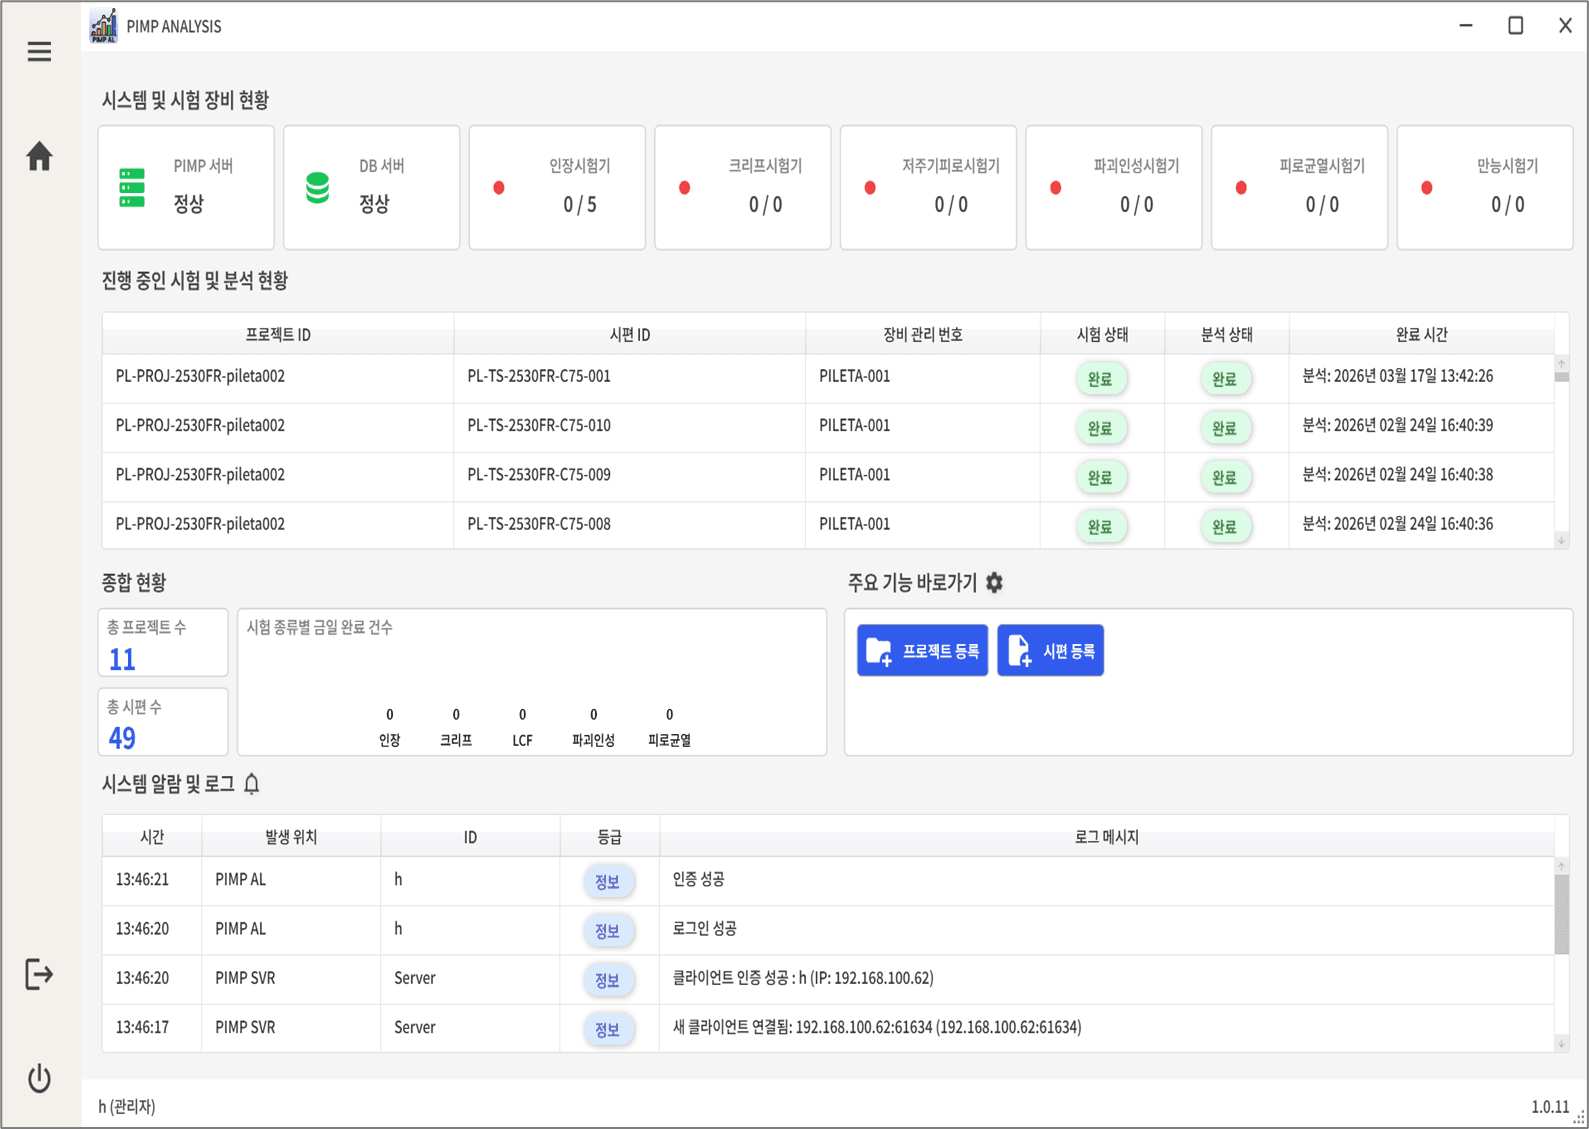Image resolution: width=1589 pixels, height=1129 pixels.
Task: Open the 총 프로젝트 수 card showing 11
Action: (163, 642)
